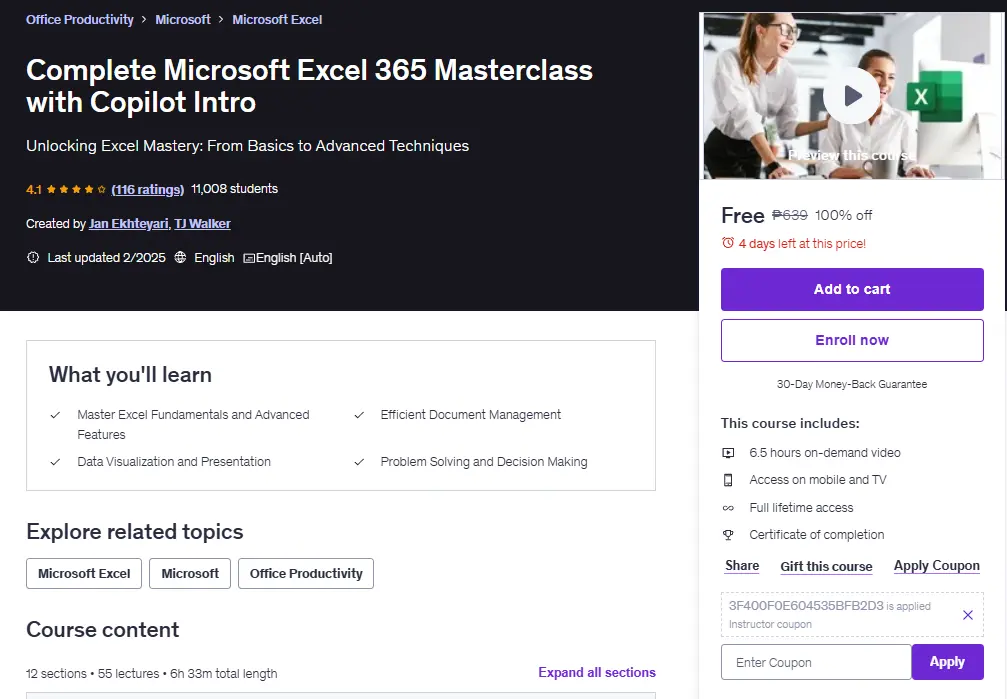The height and width of the screenshot is (699, 1007).
Task: Click the Share link
Action: (x=742, y=566)
